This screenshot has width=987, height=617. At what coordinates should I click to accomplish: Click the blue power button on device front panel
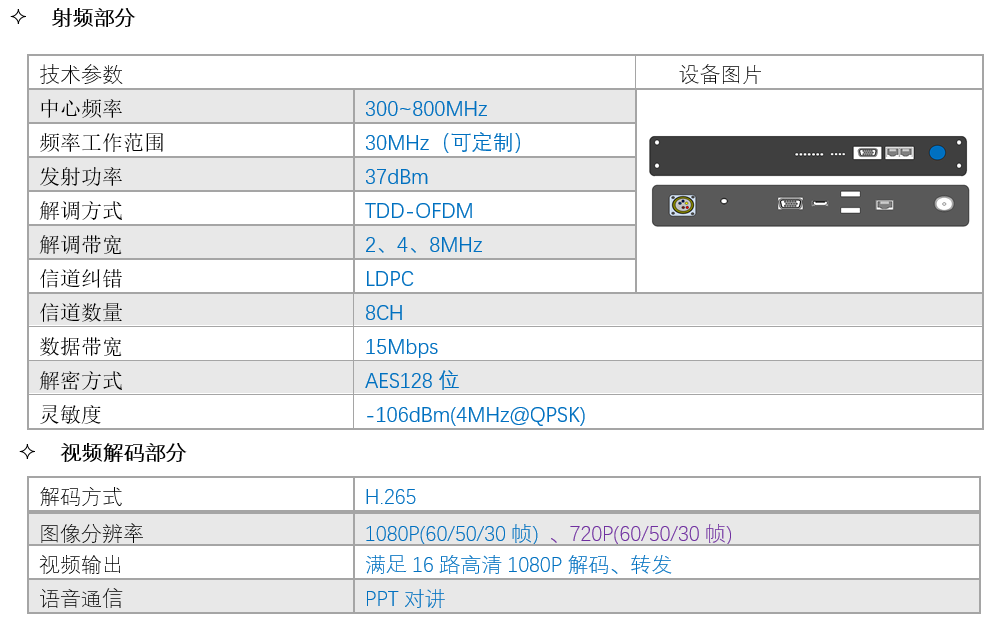pos(937,152)
